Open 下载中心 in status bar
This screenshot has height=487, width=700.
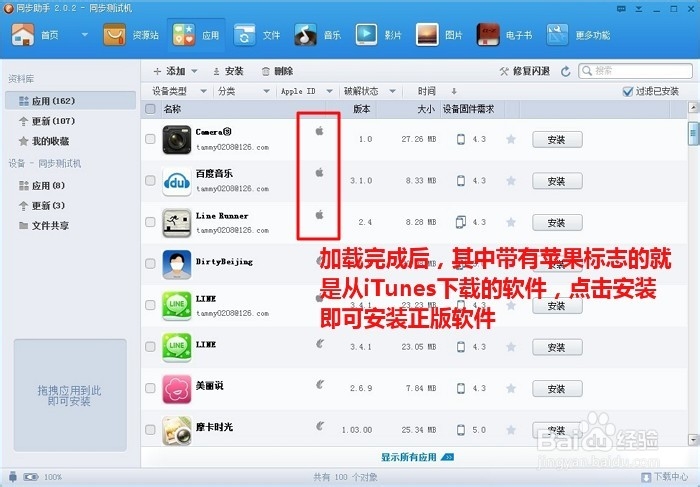coord(665,477)
